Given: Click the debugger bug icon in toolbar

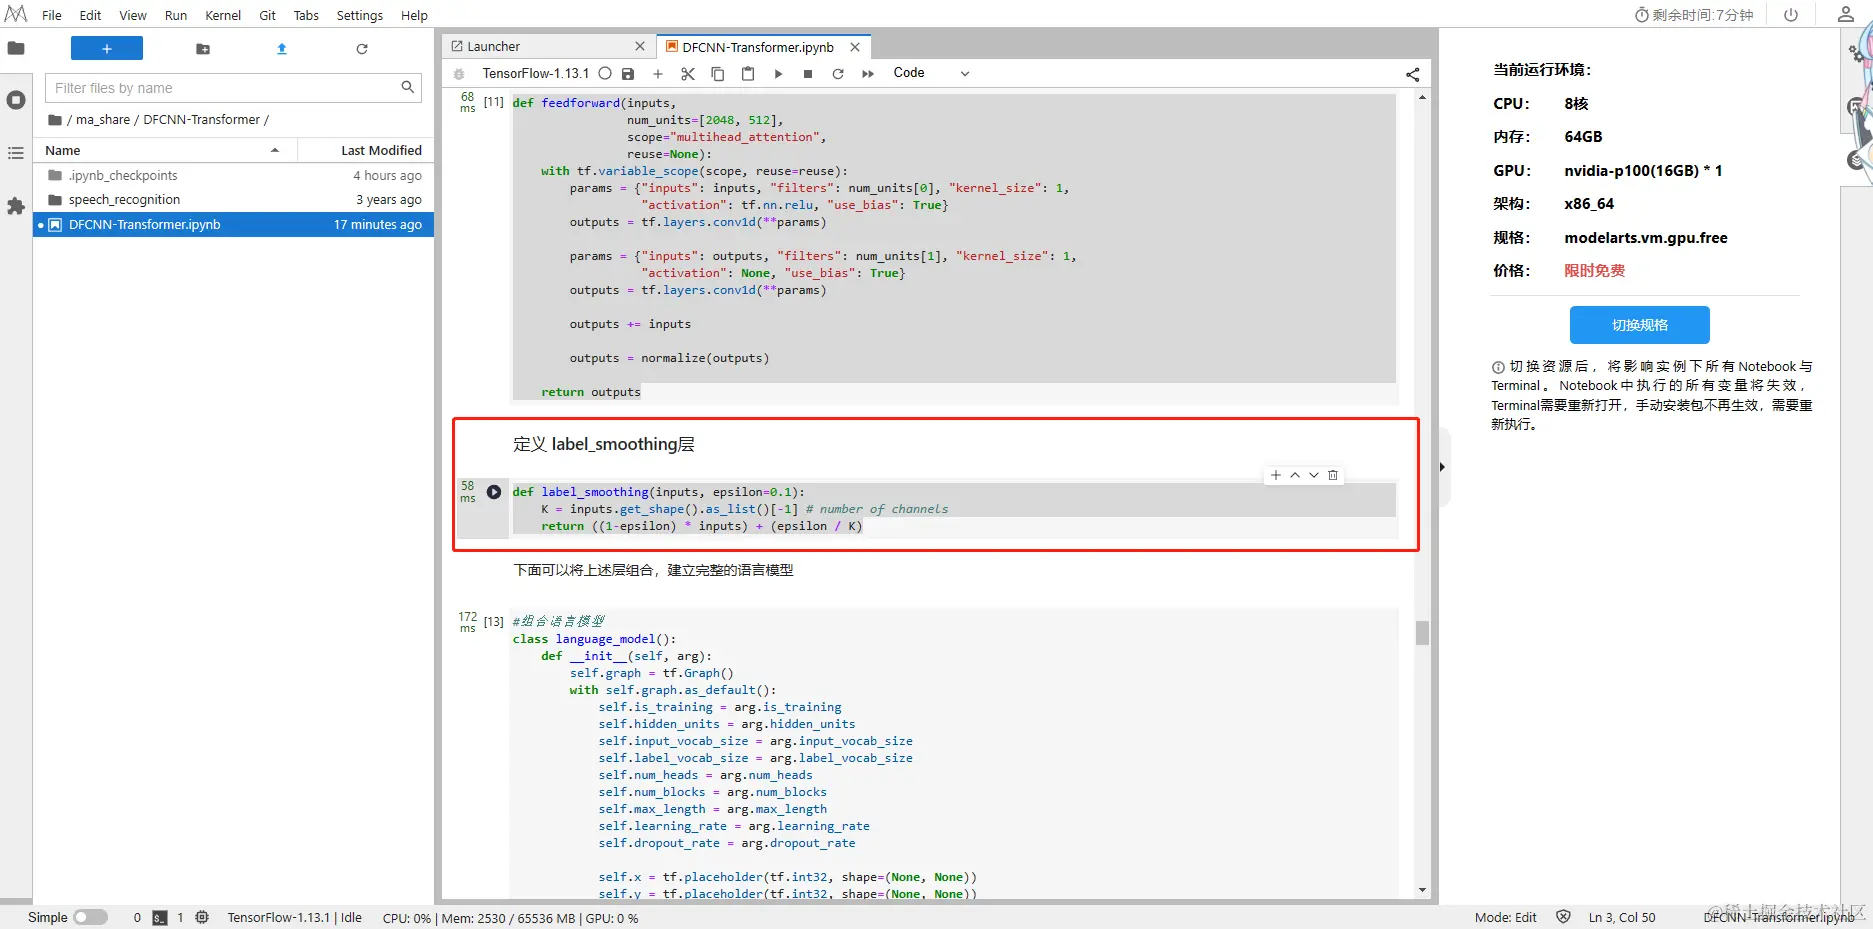Looking at the screenshot, I should (x=459, y=74).
